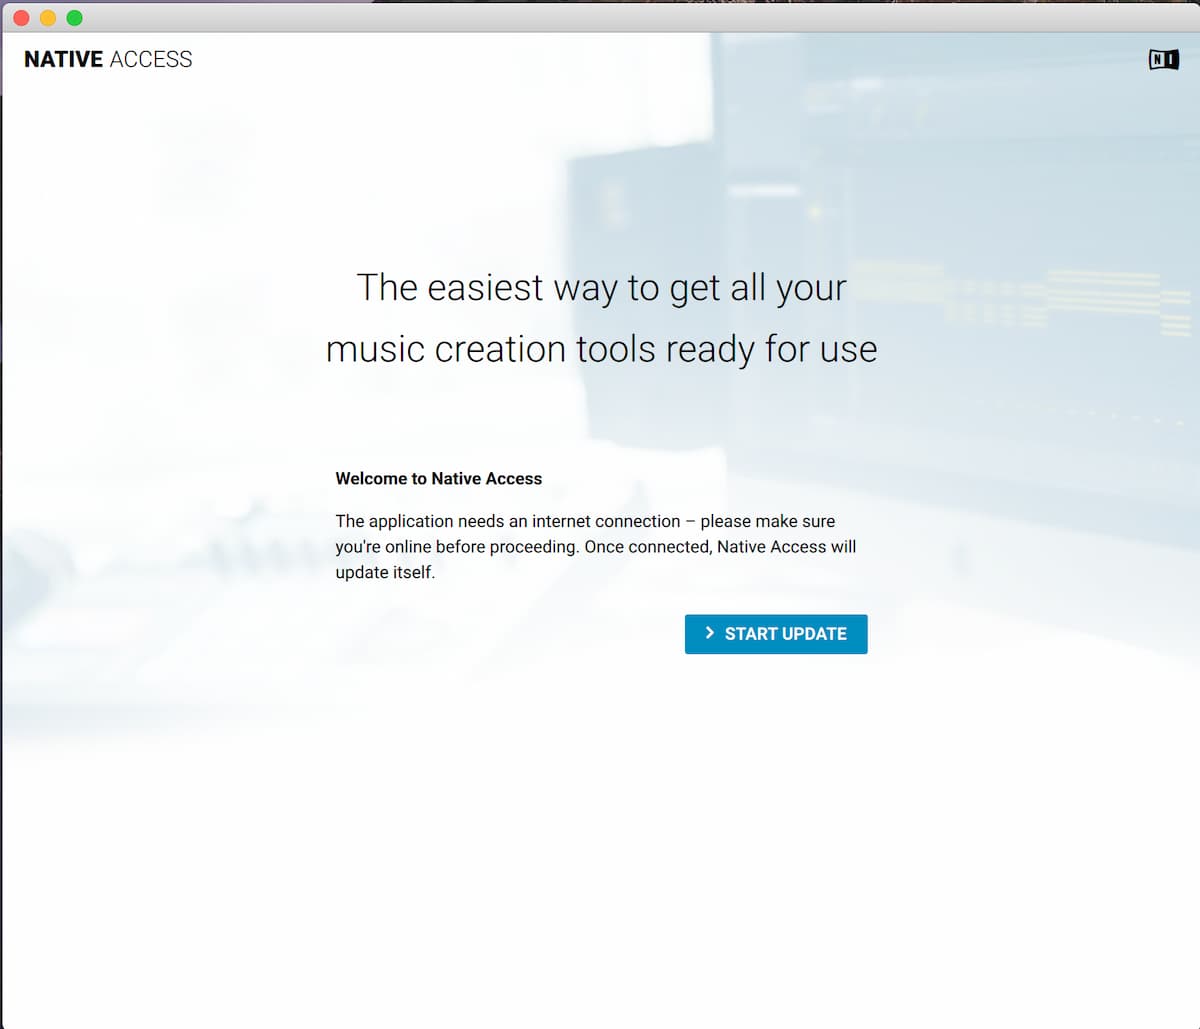Maximize the Native Access window
The width and height of the screenshot is (1200, 1029).
74,18
